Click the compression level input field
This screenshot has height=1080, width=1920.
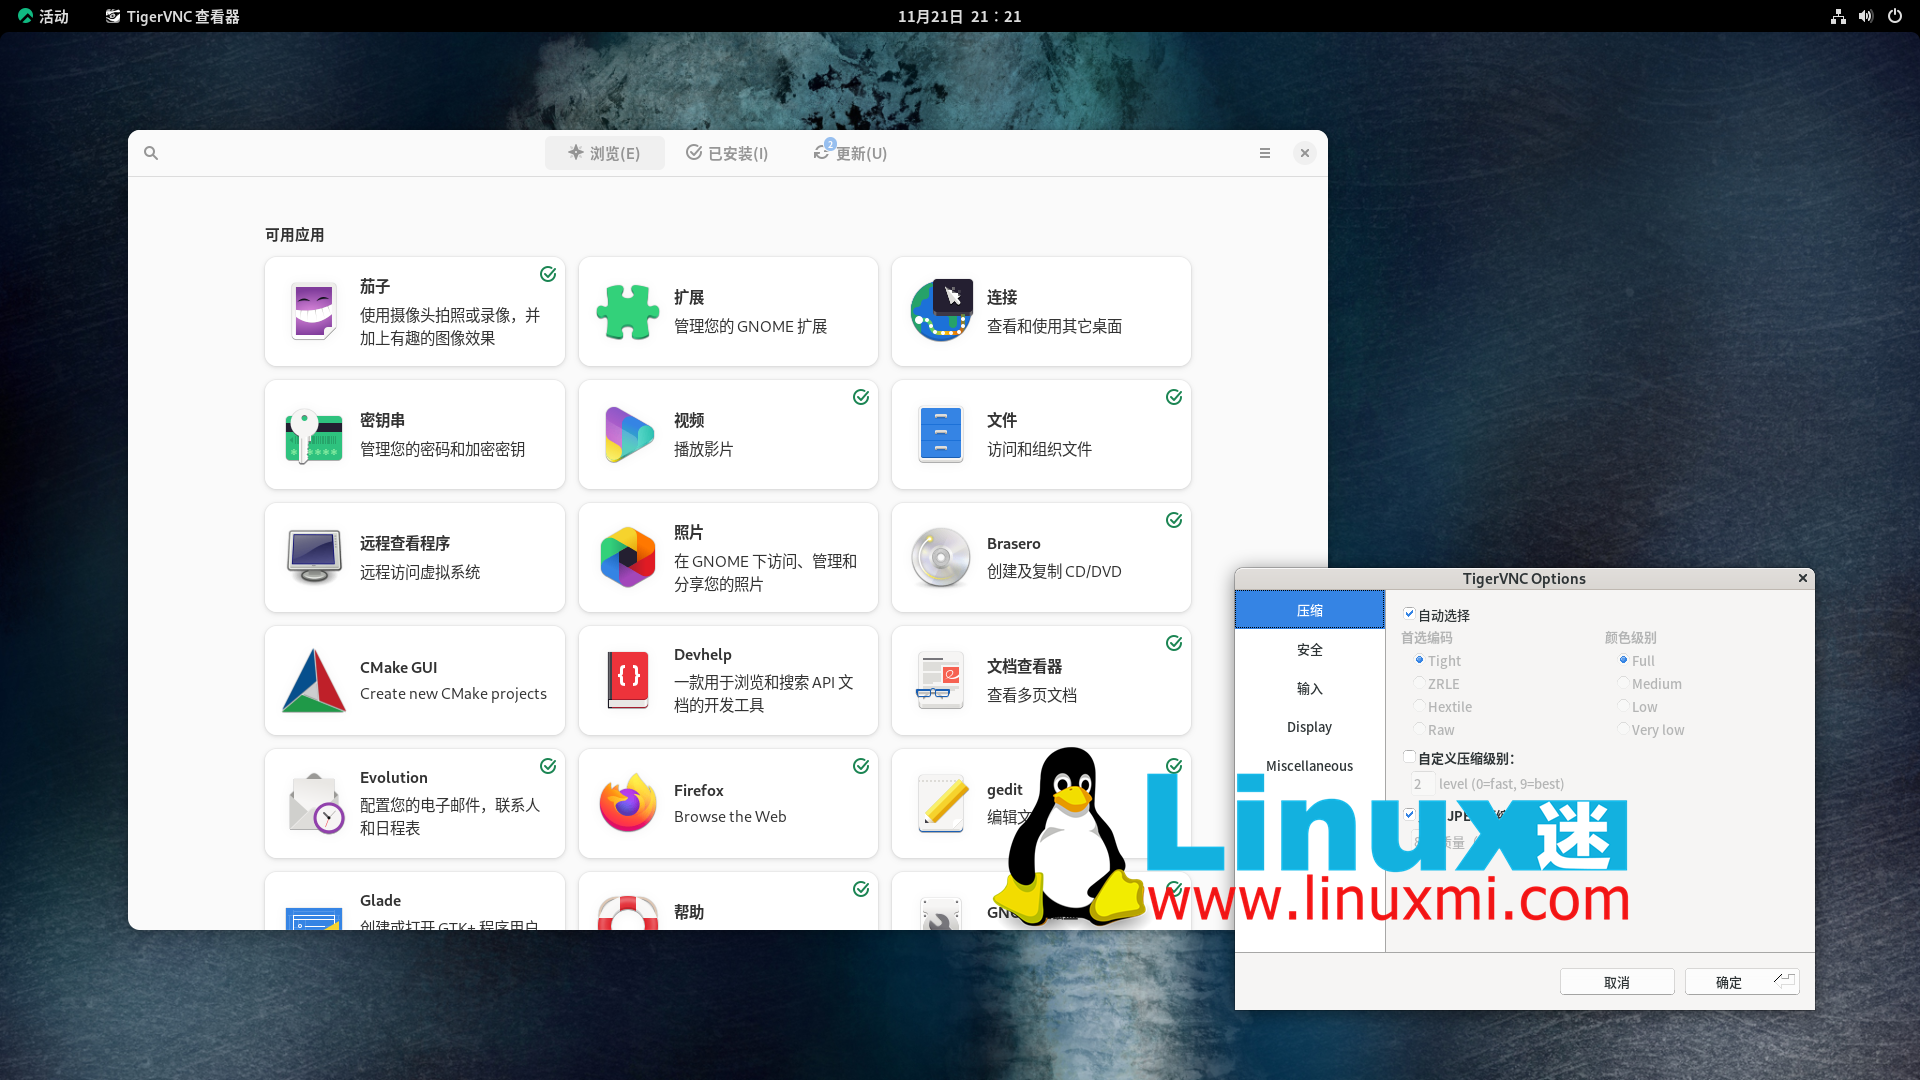[x=1422, y=784]
